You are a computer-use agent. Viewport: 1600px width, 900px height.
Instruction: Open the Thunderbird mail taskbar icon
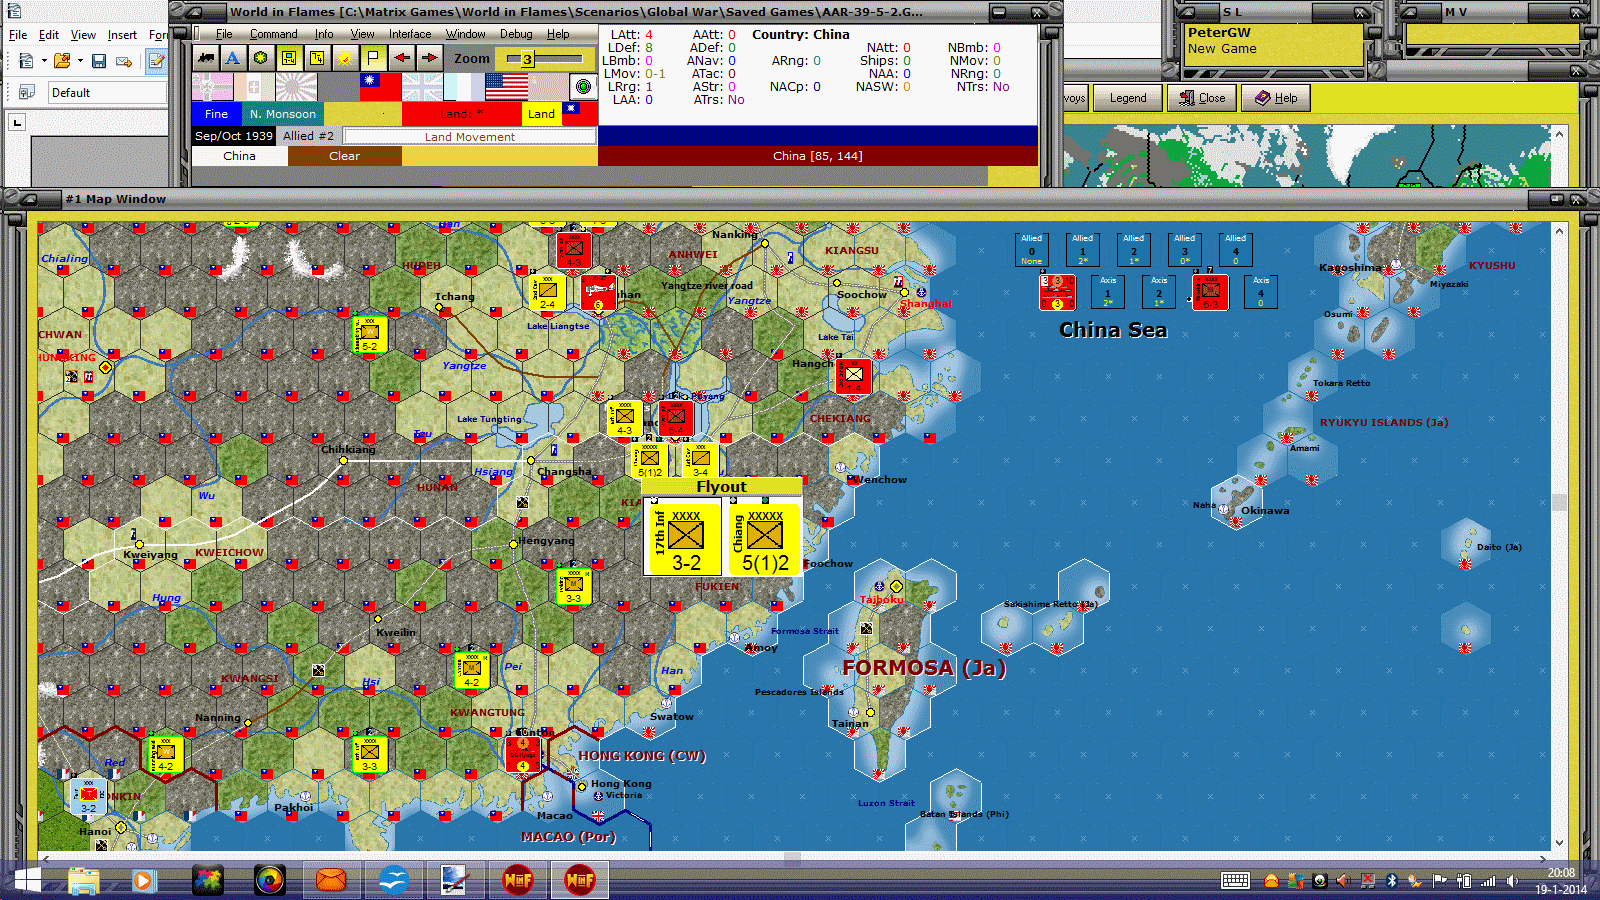point(331,880)
